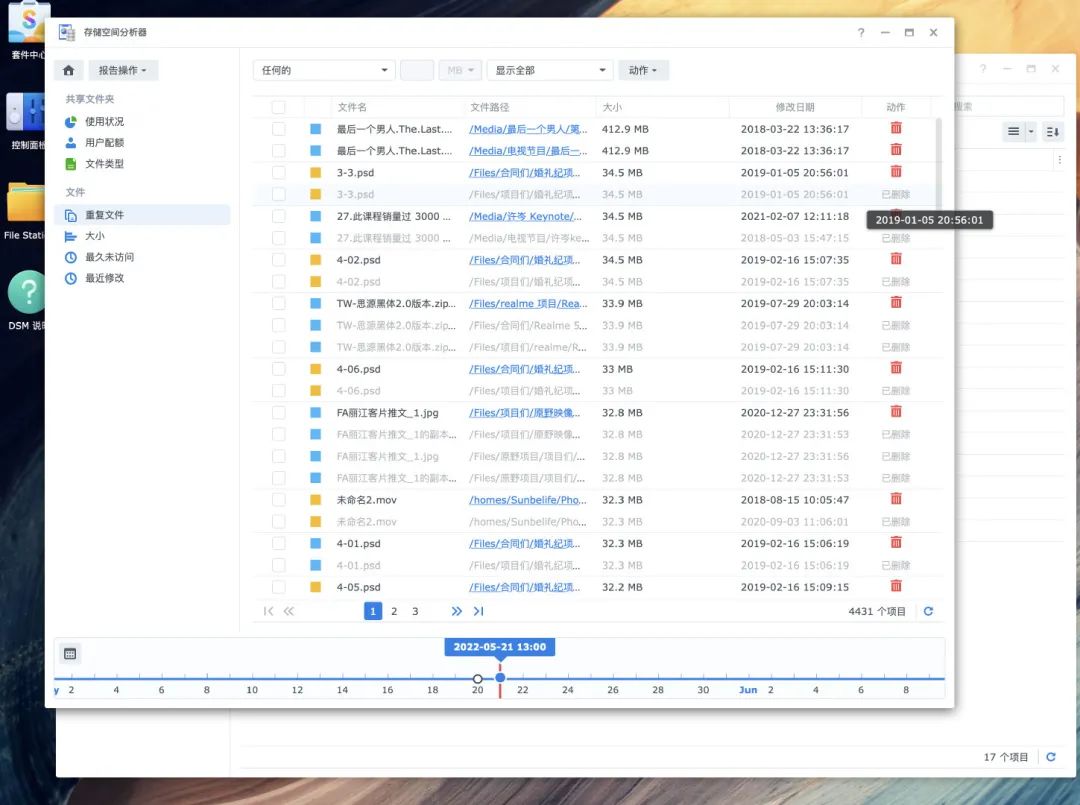Click the home icon button
The height and width of the screenshot is (805, 1080).
click(x=68, y=70)
